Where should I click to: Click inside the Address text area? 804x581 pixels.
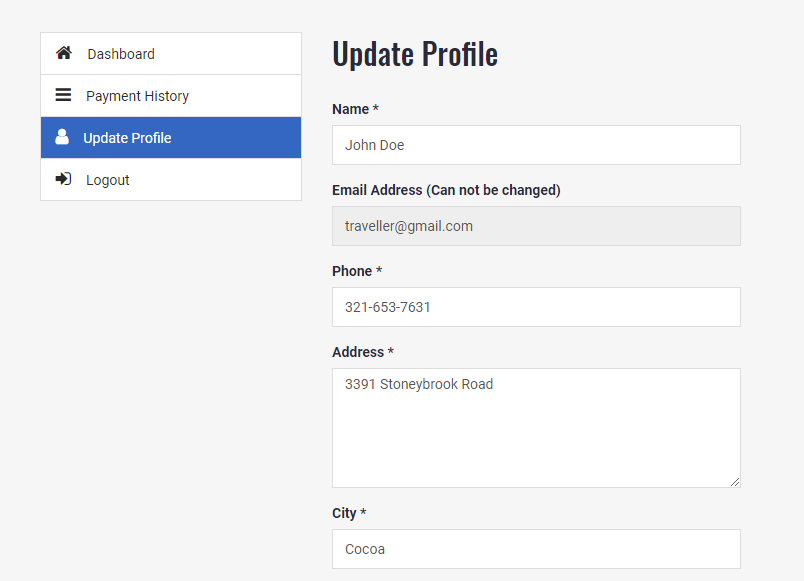(x=536, y=428)
